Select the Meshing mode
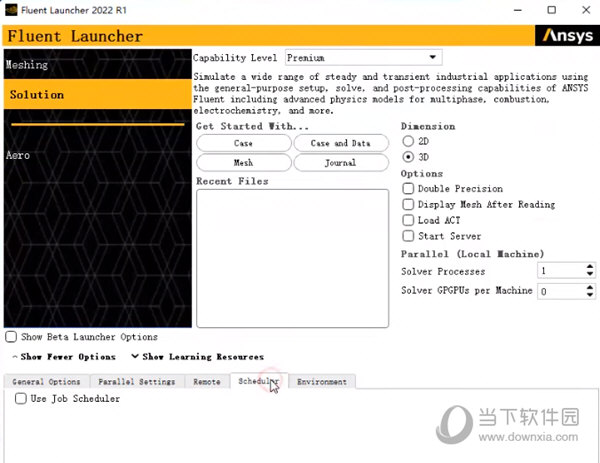 pyautogui.click(x=98, y=64)
